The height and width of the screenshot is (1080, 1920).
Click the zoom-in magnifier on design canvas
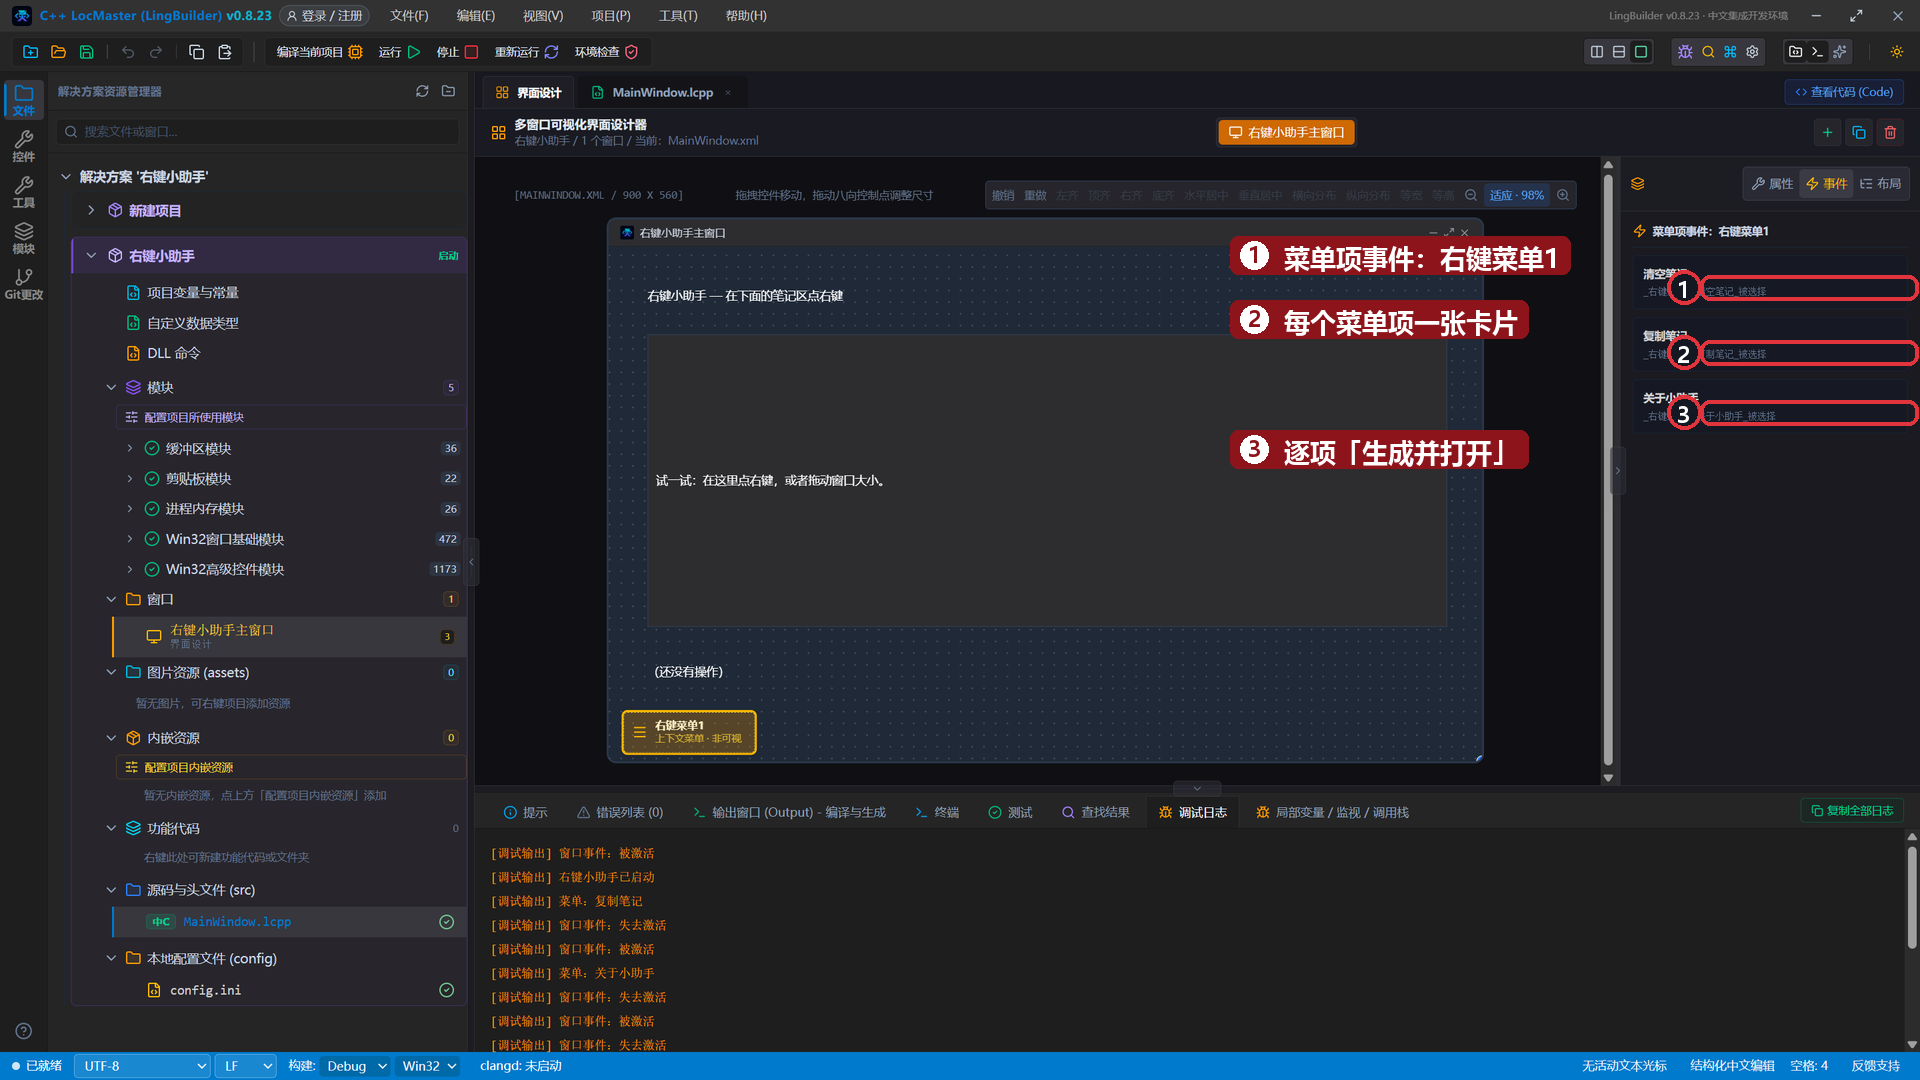[x=1563, y=195]
